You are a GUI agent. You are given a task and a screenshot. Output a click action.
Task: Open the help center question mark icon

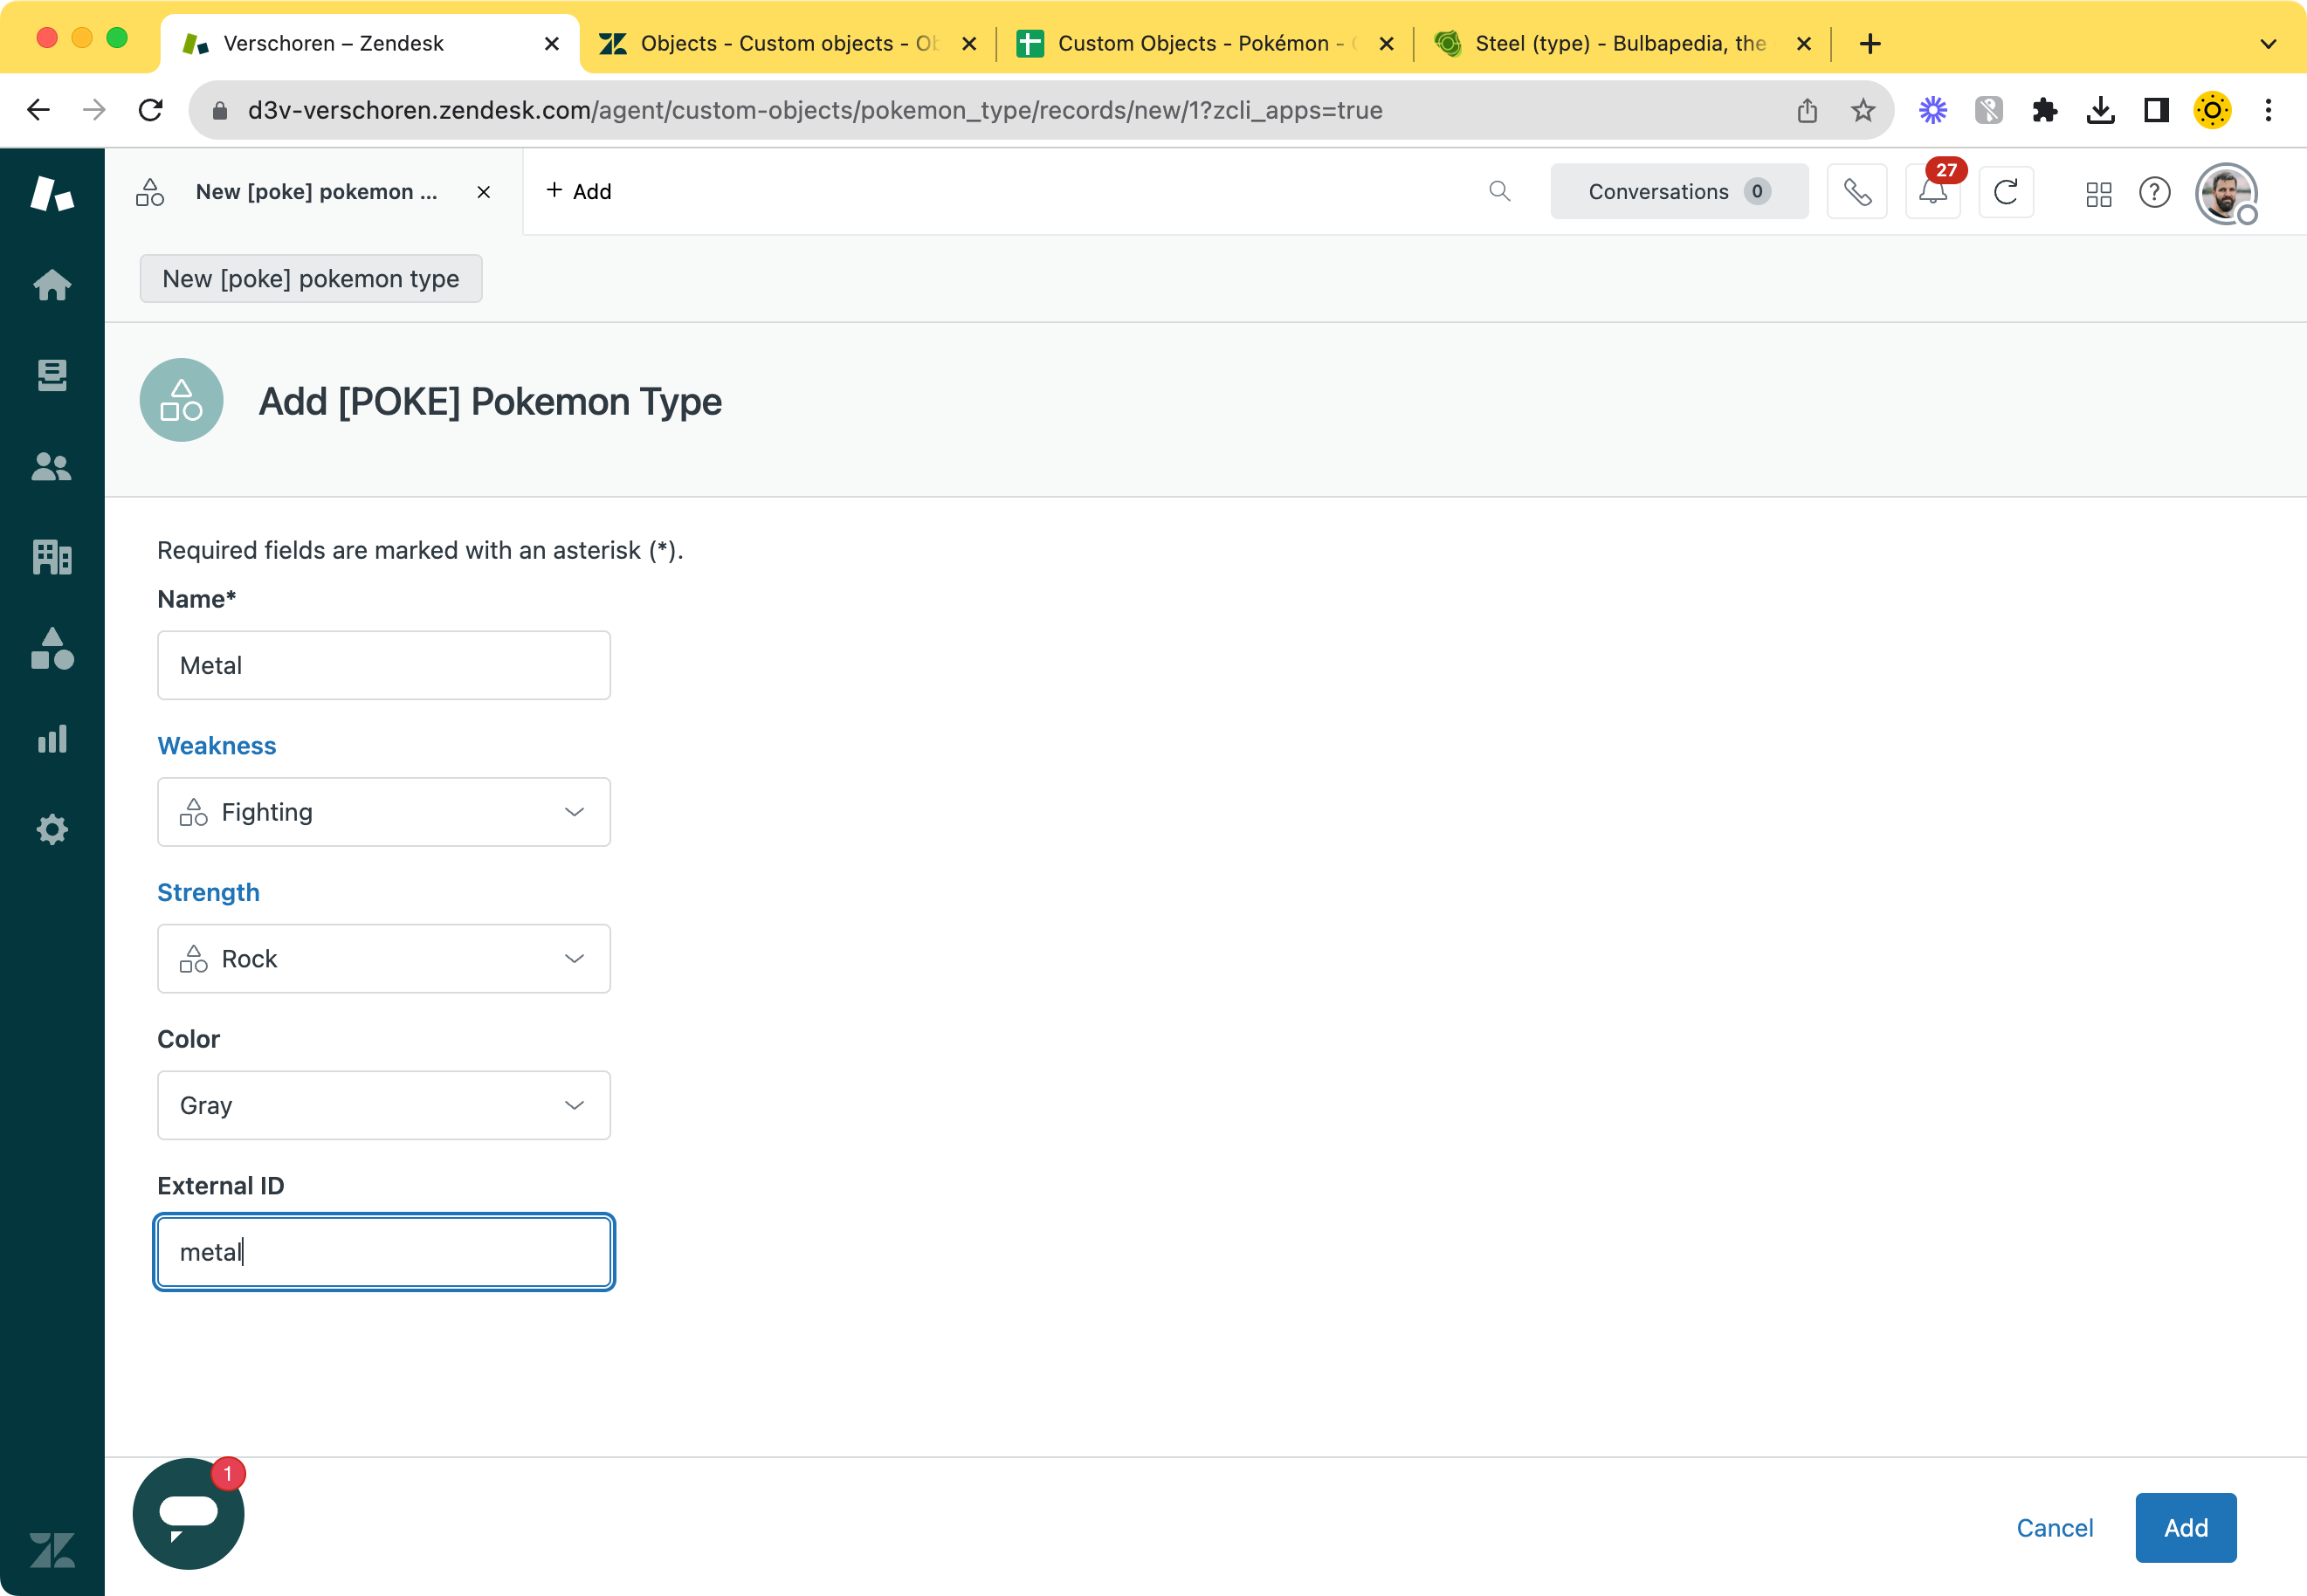(x=2155, y=194)
